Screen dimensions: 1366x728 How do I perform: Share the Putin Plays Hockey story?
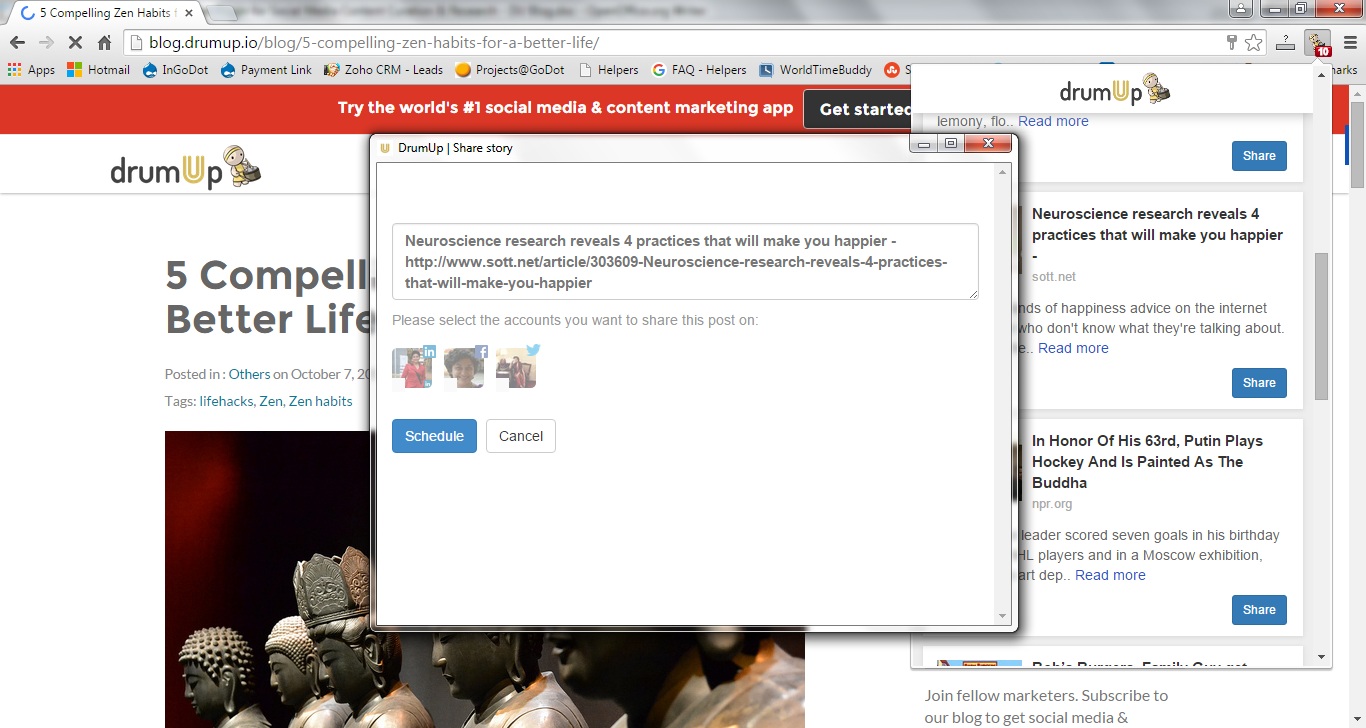(x=1259, y=610)
